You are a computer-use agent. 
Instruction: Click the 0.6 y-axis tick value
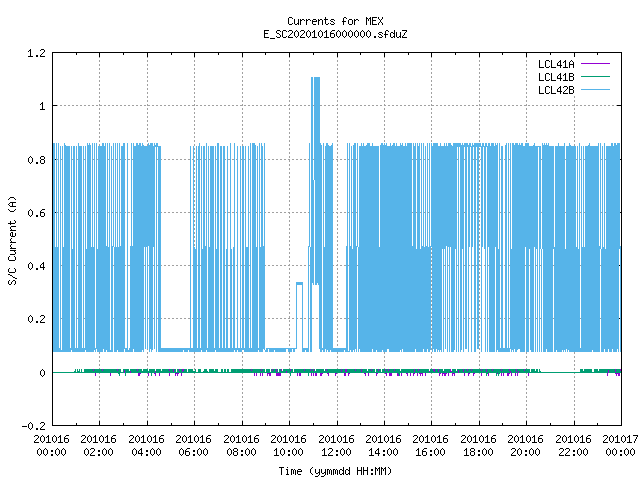36,213
